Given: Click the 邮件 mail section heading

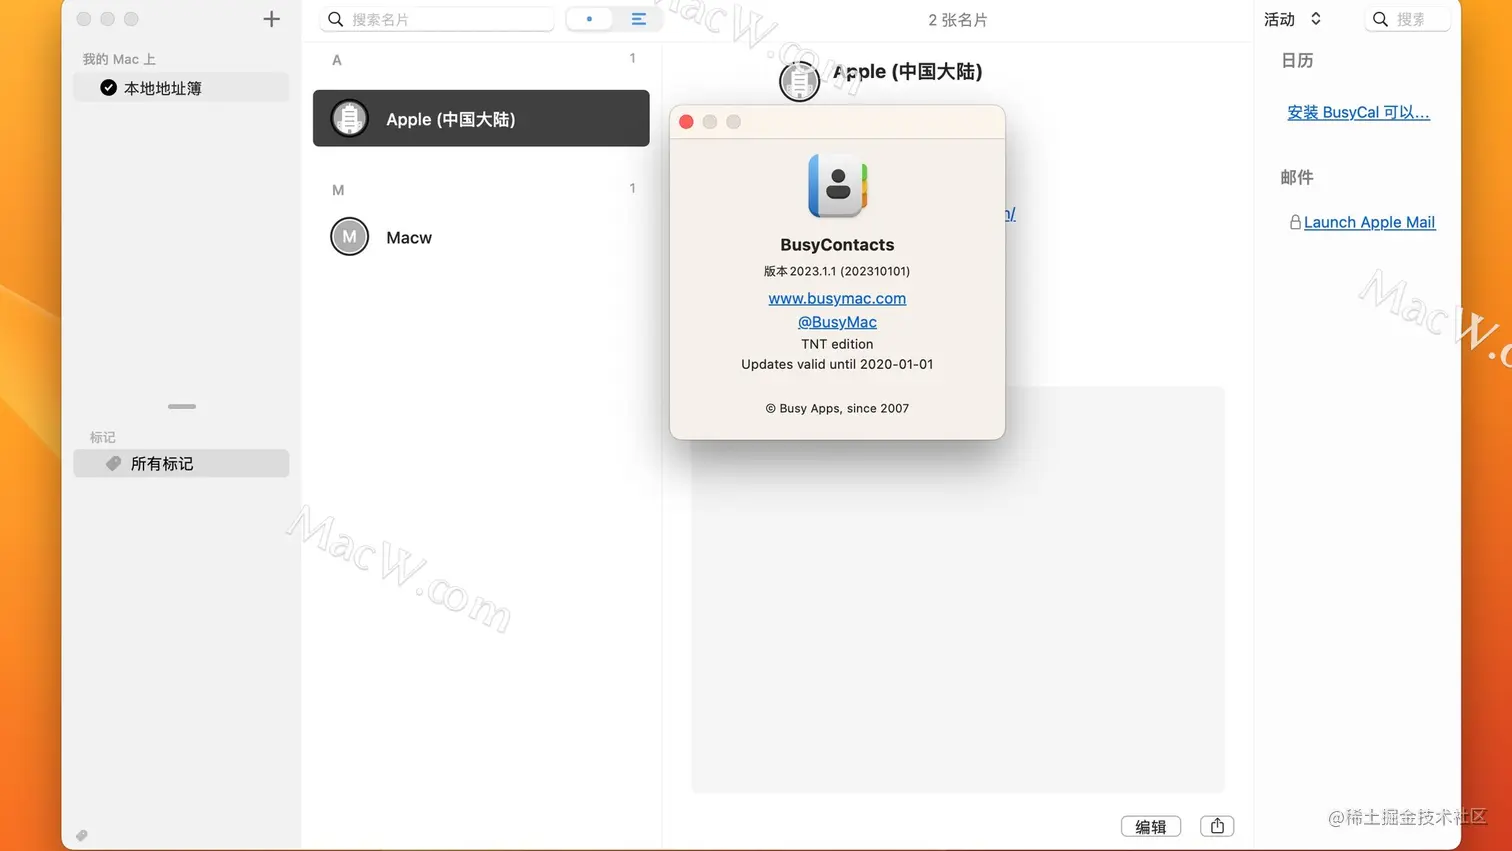Looking at the screenshot, I should coord(1297,177).
